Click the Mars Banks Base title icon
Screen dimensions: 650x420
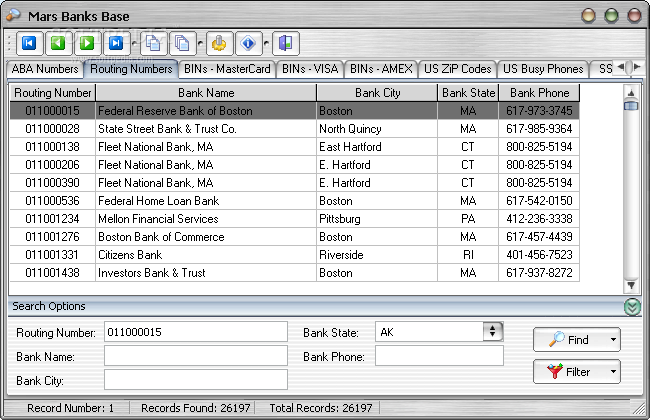[x=13, y=15]
